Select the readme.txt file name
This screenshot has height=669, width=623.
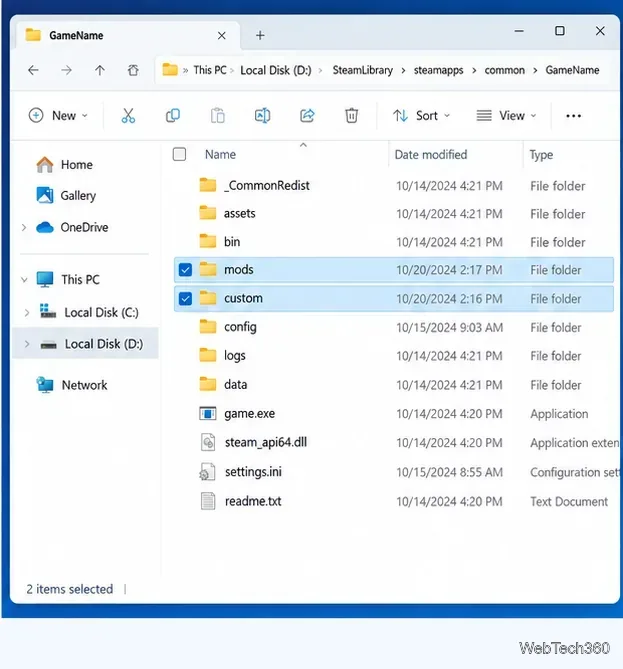[253, 501]
